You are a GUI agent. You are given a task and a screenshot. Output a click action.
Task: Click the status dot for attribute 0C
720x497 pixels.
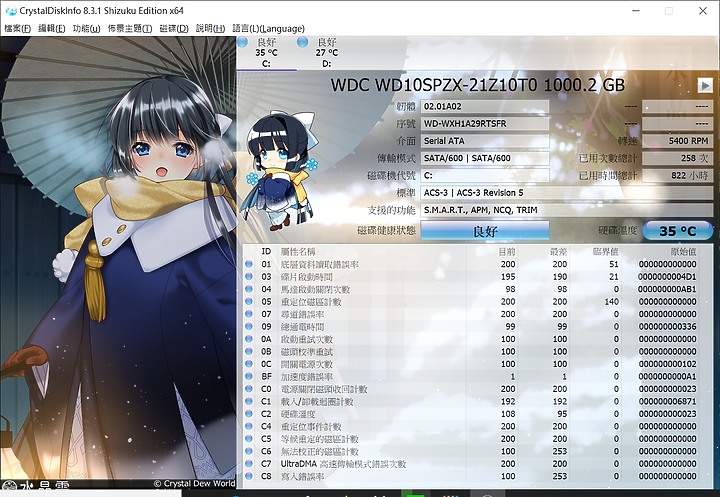tap(249, 364)
